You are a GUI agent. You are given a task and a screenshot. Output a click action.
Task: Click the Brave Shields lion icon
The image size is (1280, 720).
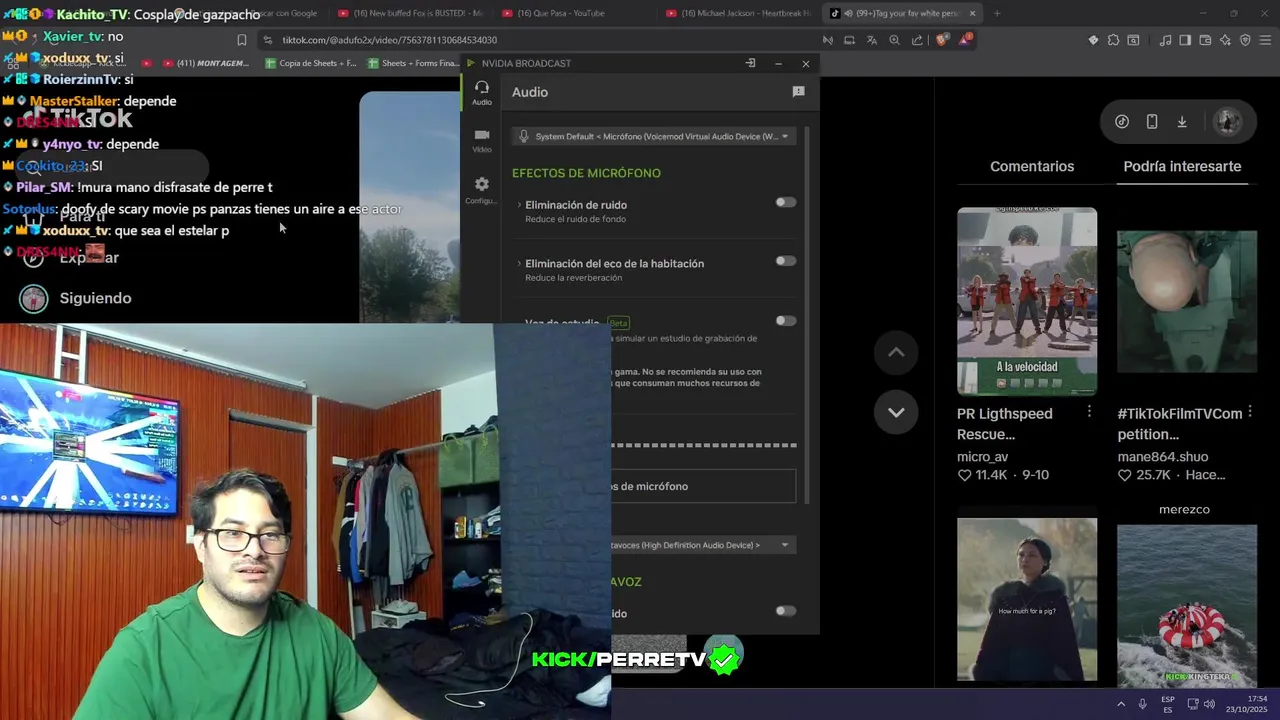pos(942,40)
